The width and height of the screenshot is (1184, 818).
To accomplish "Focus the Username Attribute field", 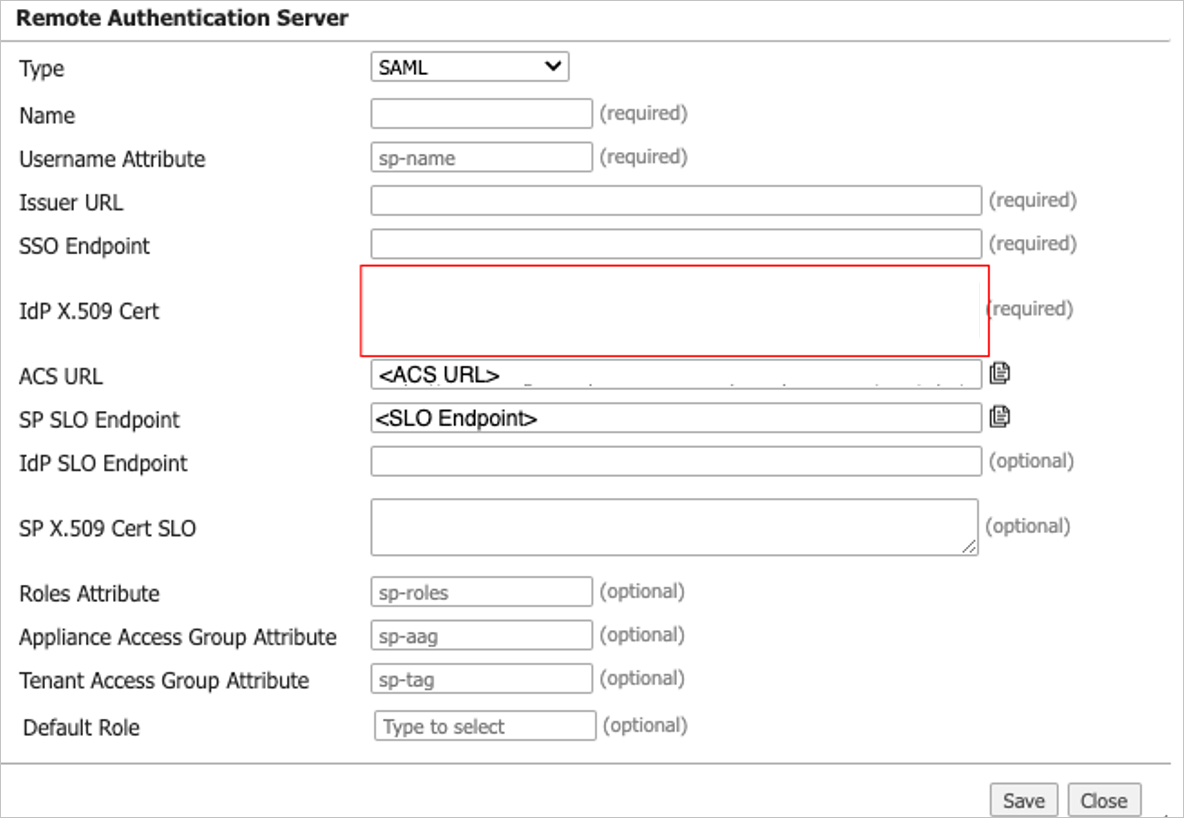I will 482,157.
